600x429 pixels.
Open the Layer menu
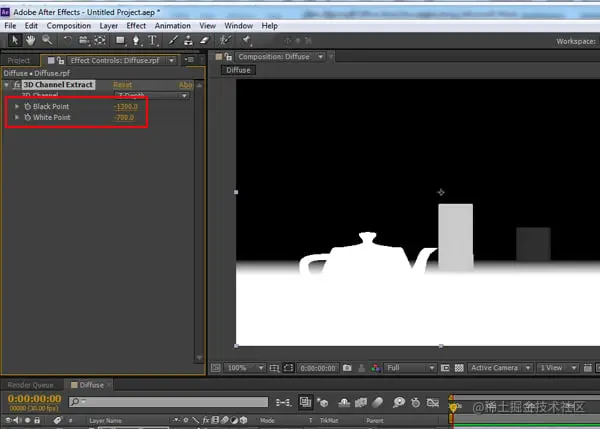[x=109, y=26]
